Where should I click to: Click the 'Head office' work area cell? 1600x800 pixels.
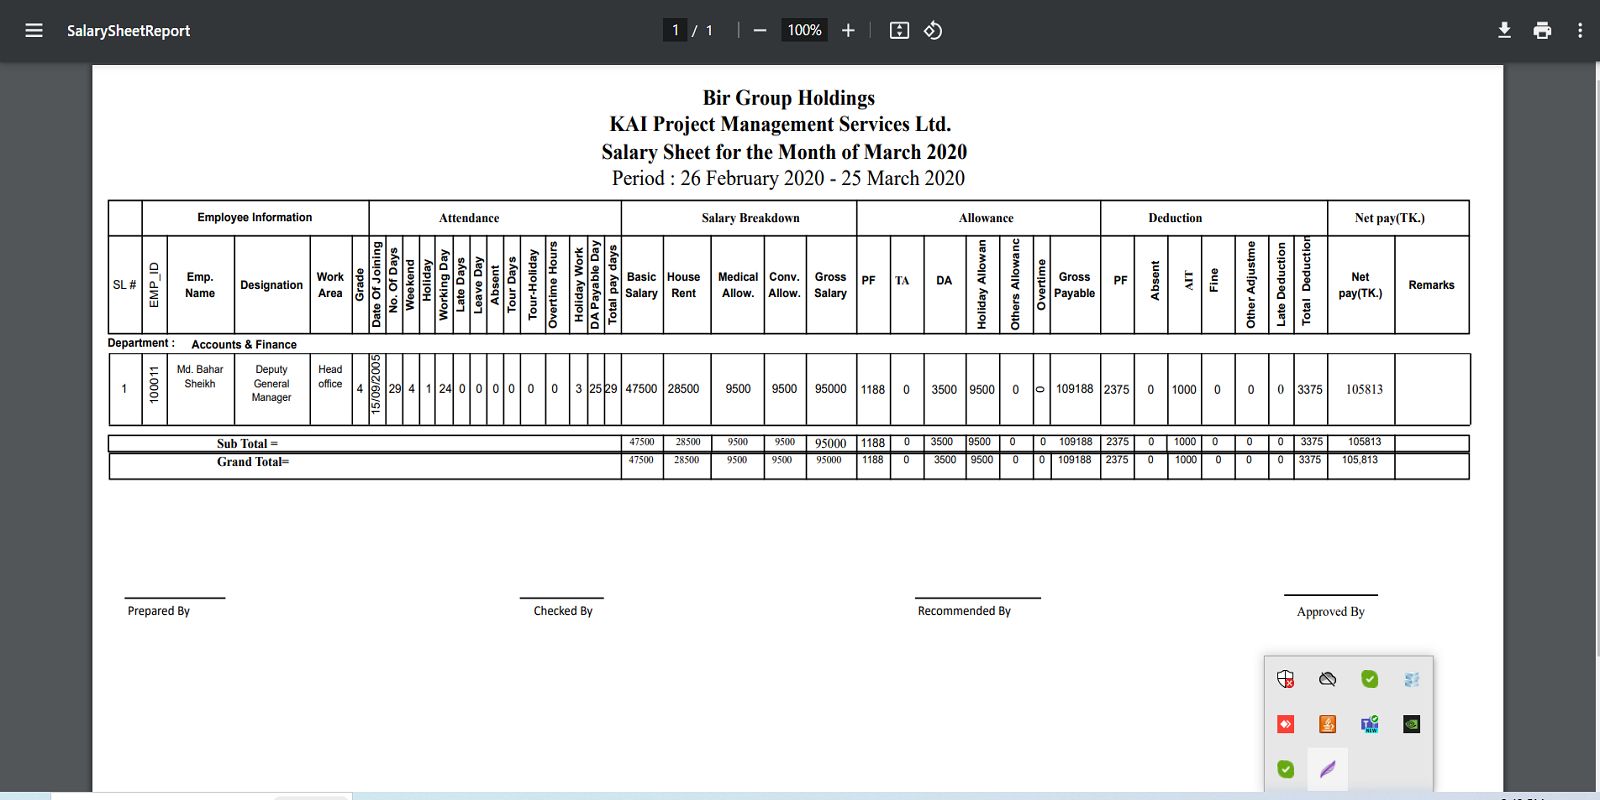[x=330, y=377]
